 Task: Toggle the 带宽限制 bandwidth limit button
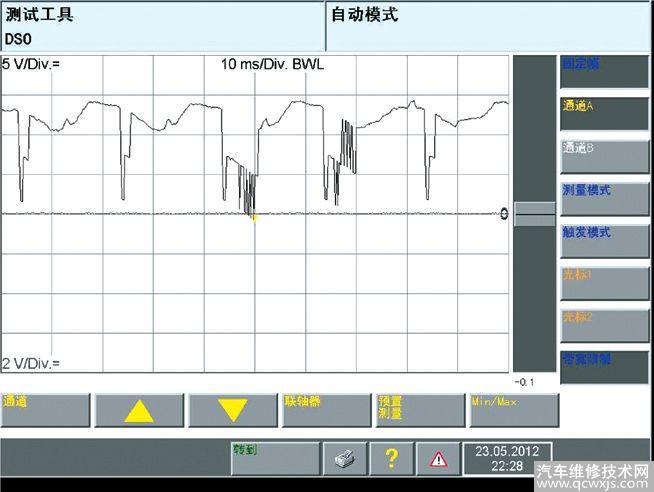coord(604,367)
